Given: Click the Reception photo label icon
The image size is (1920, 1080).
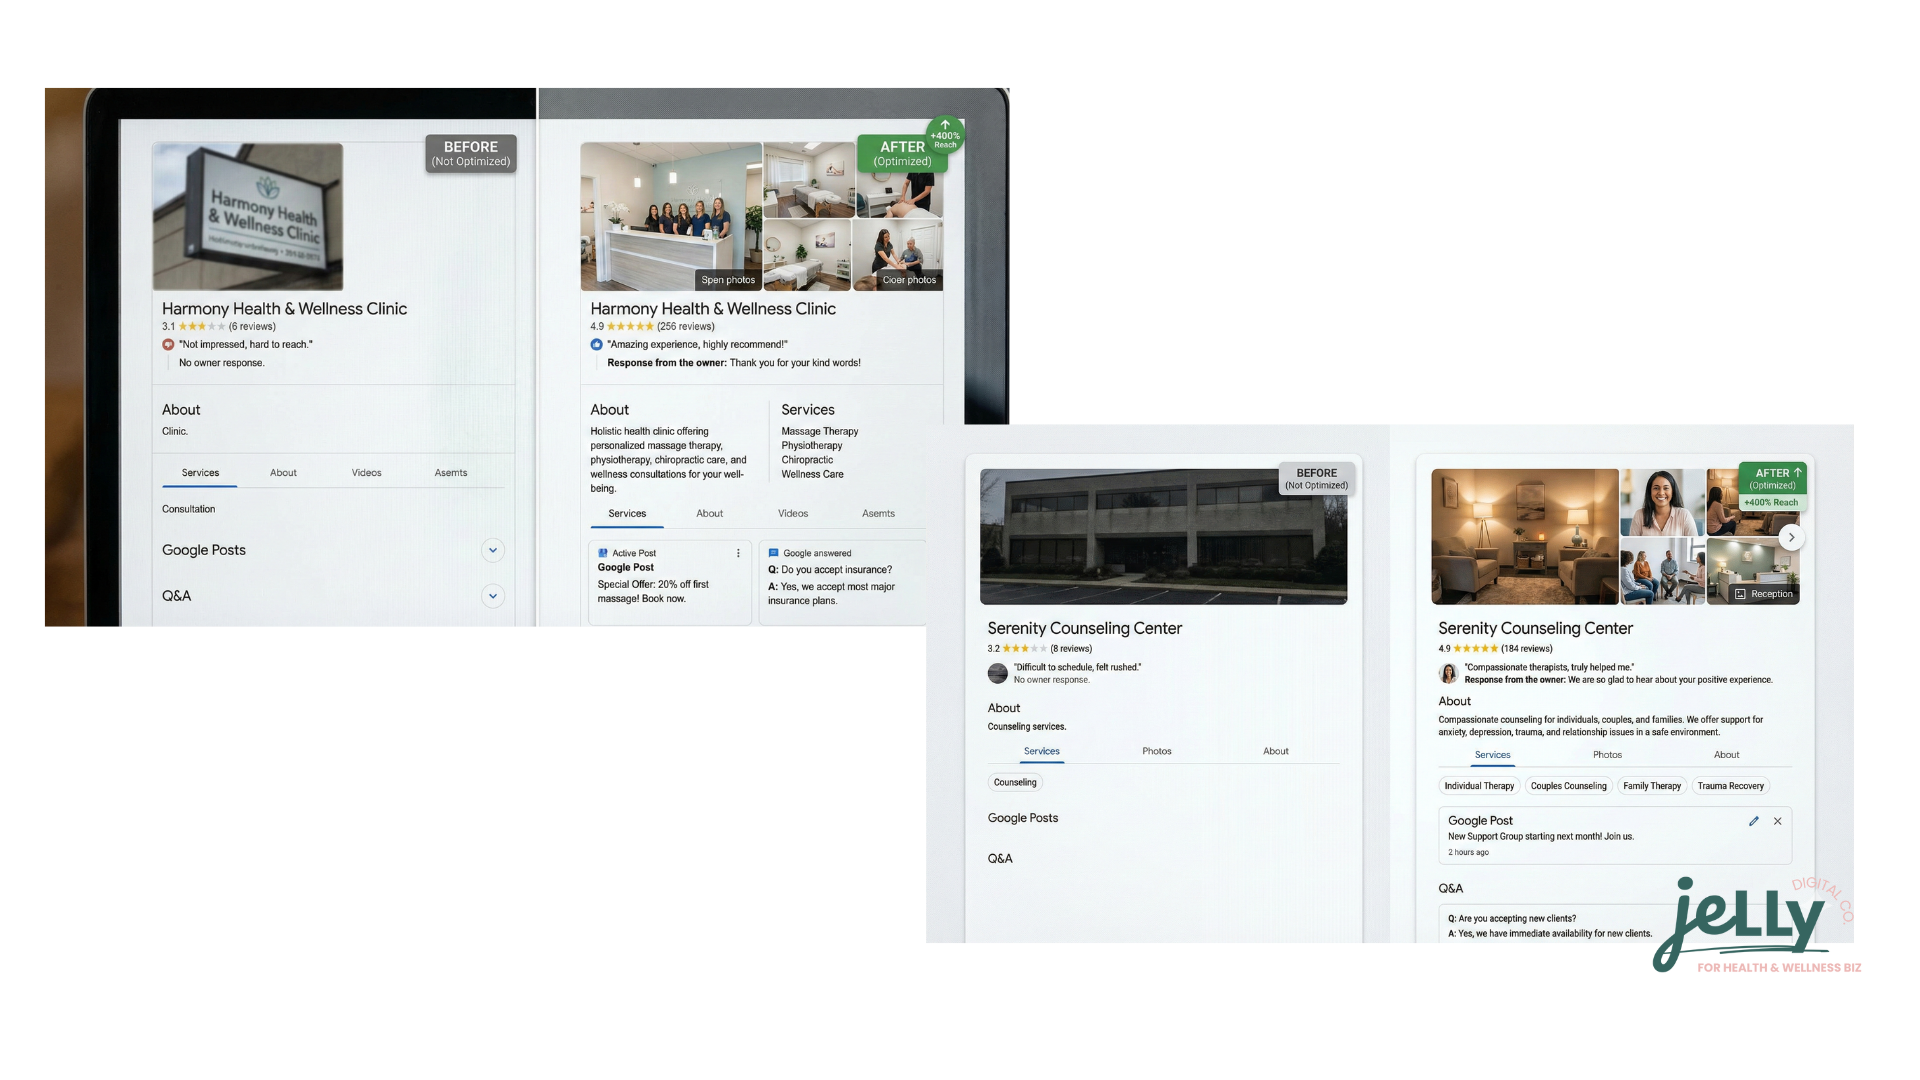Looking at the screenshot, I should (1742, 593).
